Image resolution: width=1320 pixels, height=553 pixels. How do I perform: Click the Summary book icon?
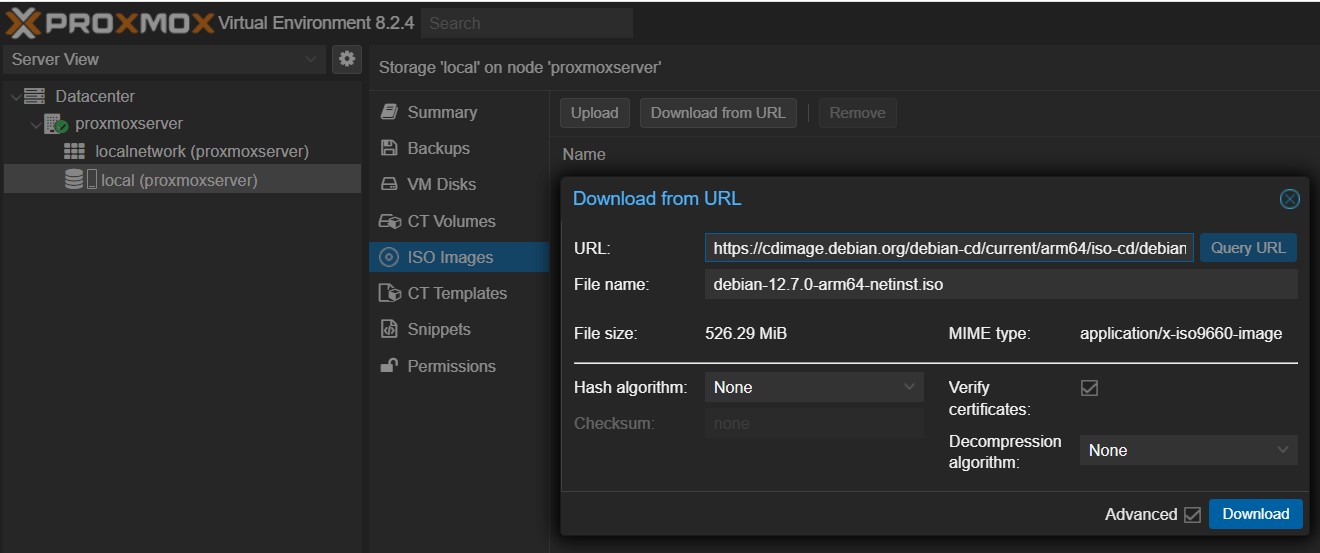[x=390, y=112]
